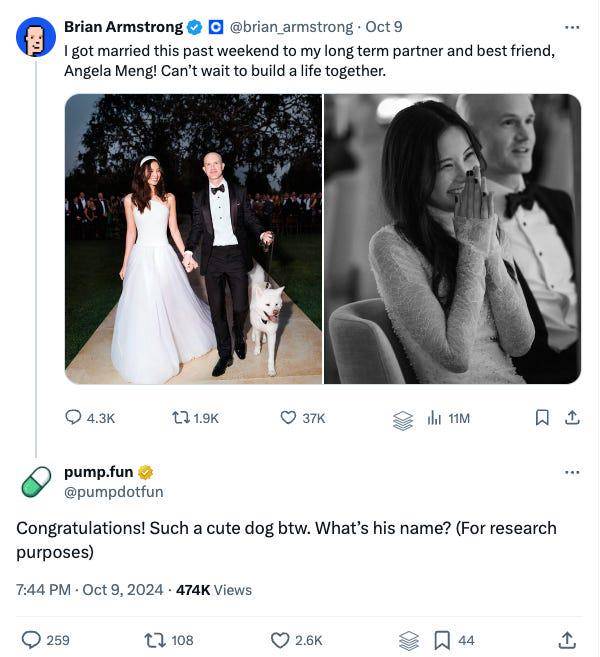Open Brian Armstrong's profile avatar
This screenshot has height=657, width=600.
[x=36, y=37]
